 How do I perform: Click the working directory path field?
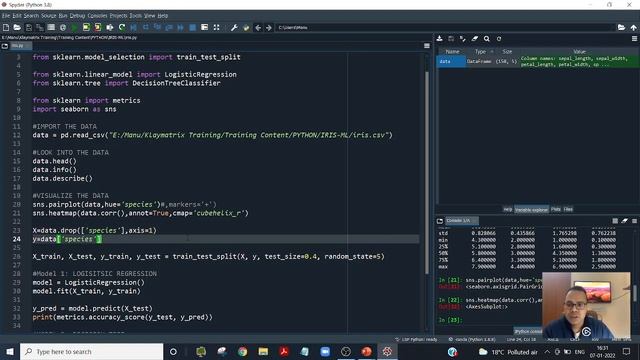pyautogui.click(x=445, y=27)
